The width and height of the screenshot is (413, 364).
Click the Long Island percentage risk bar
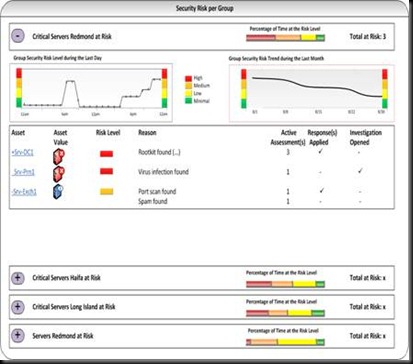click(x=285, y=313)
